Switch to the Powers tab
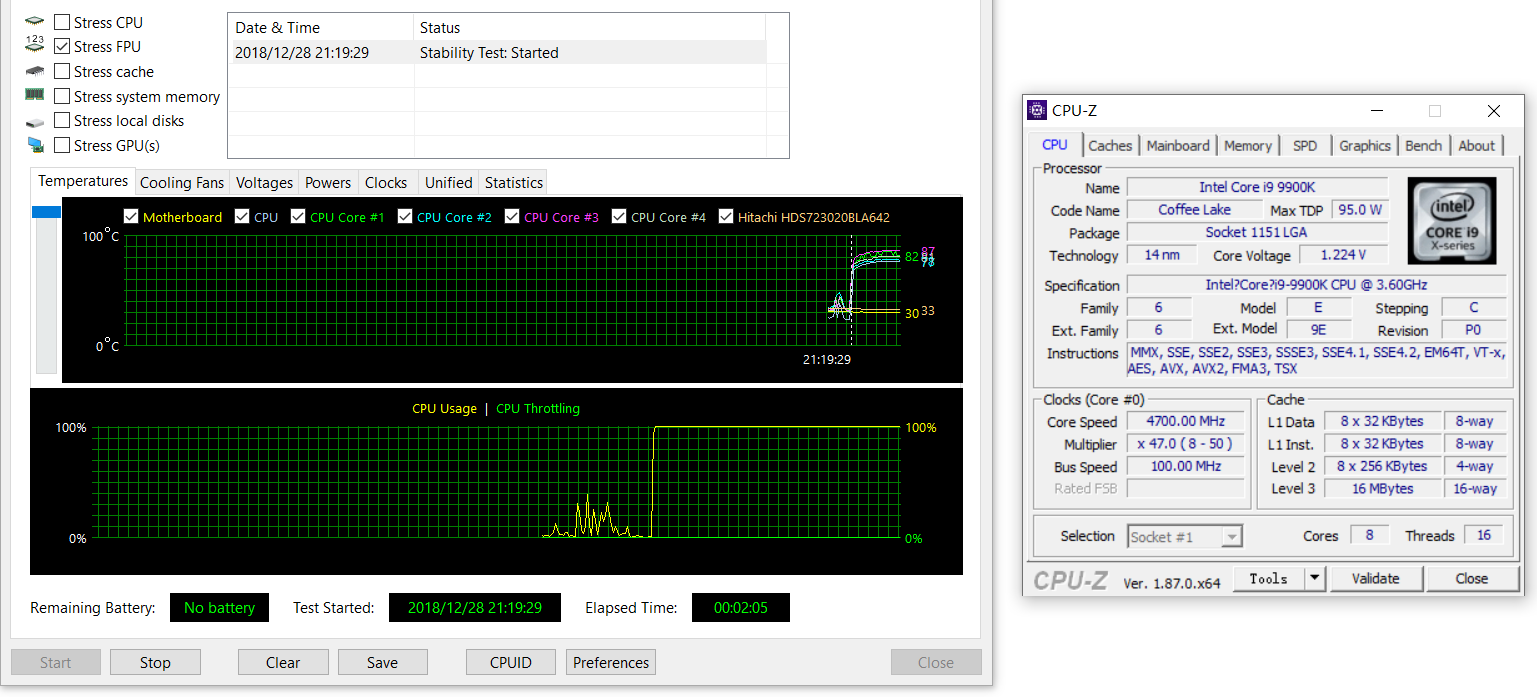The height and width of the screenshot is (697, 1537). [x=328, y=183]
